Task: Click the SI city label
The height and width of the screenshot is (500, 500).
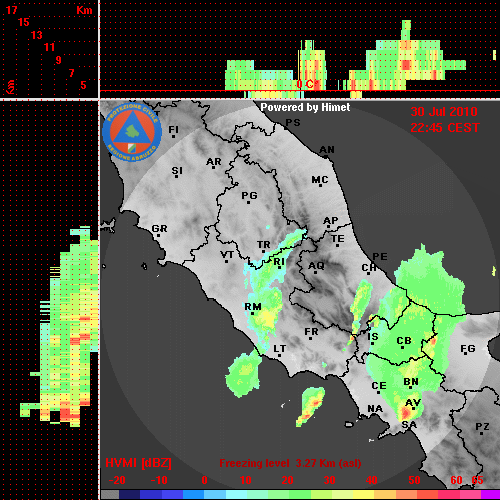Action: [x=177, y=171]
